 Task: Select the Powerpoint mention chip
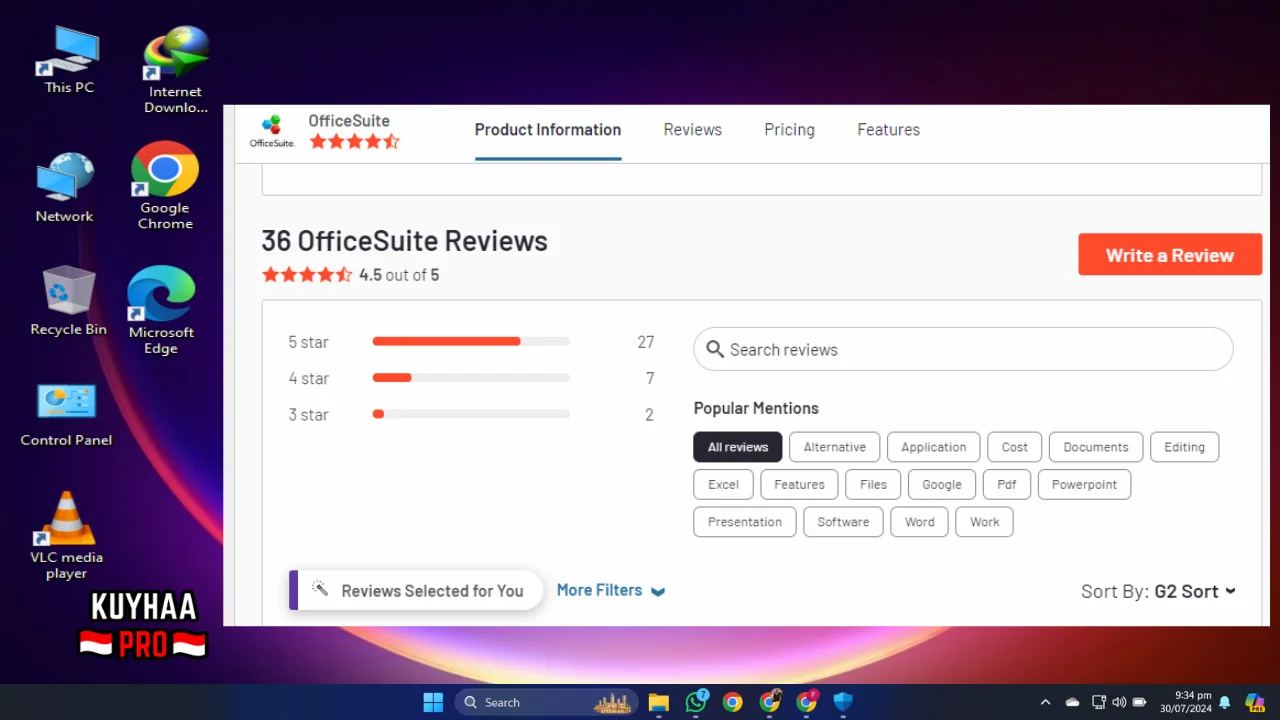coord(1085,484)
